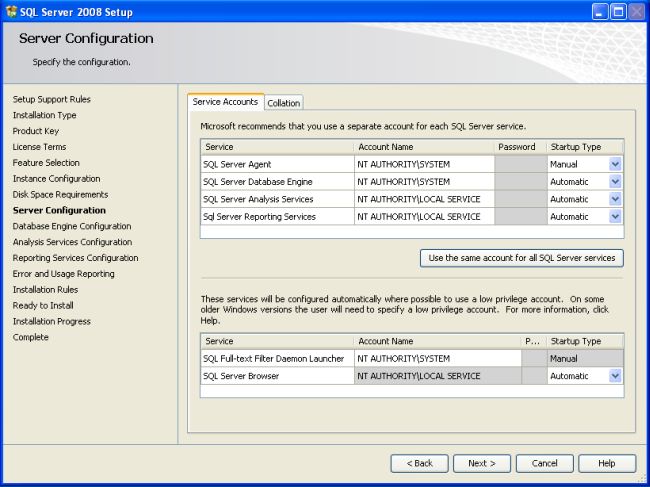Click the Product Key step
Image resolution: width=650 pixels, height=487 pixels.
tap(36, 131)
